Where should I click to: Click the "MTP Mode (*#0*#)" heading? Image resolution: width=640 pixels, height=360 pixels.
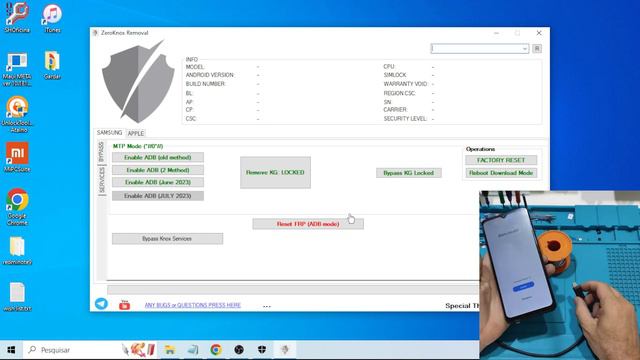coord(138,146)
